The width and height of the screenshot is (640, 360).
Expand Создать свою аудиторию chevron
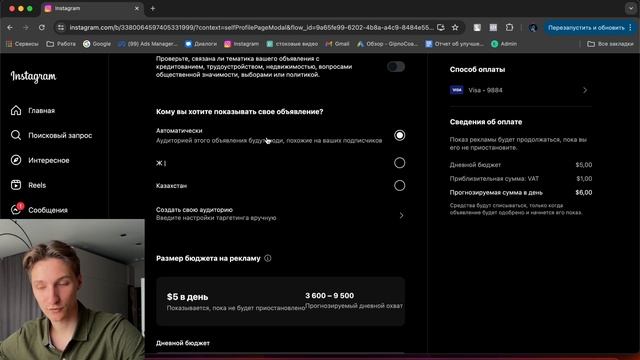(401, 215)
